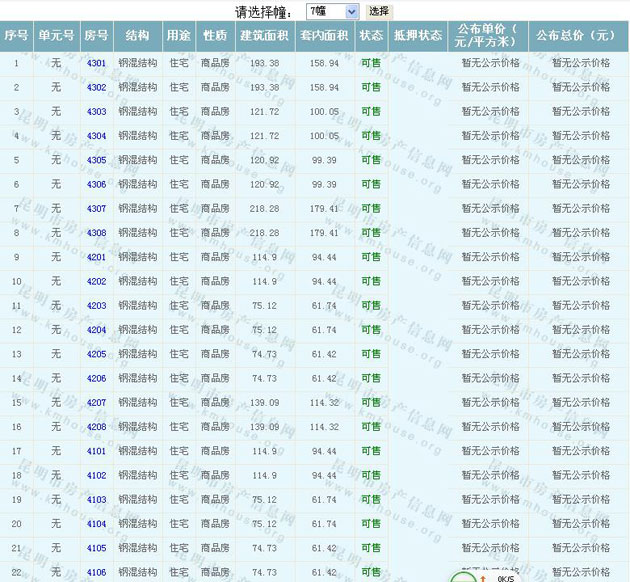Open room 4103 link
Image resolution: width=630 pixels, height=582 pixels.
pos(96,499)
